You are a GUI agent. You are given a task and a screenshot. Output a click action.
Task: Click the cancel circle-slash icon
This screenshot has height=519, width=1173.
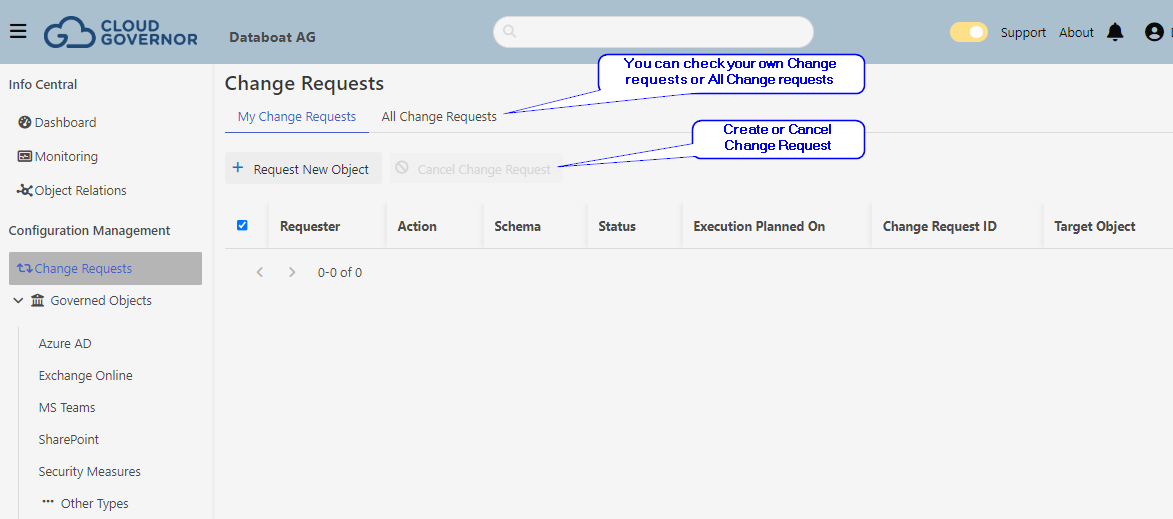[402, 168]
